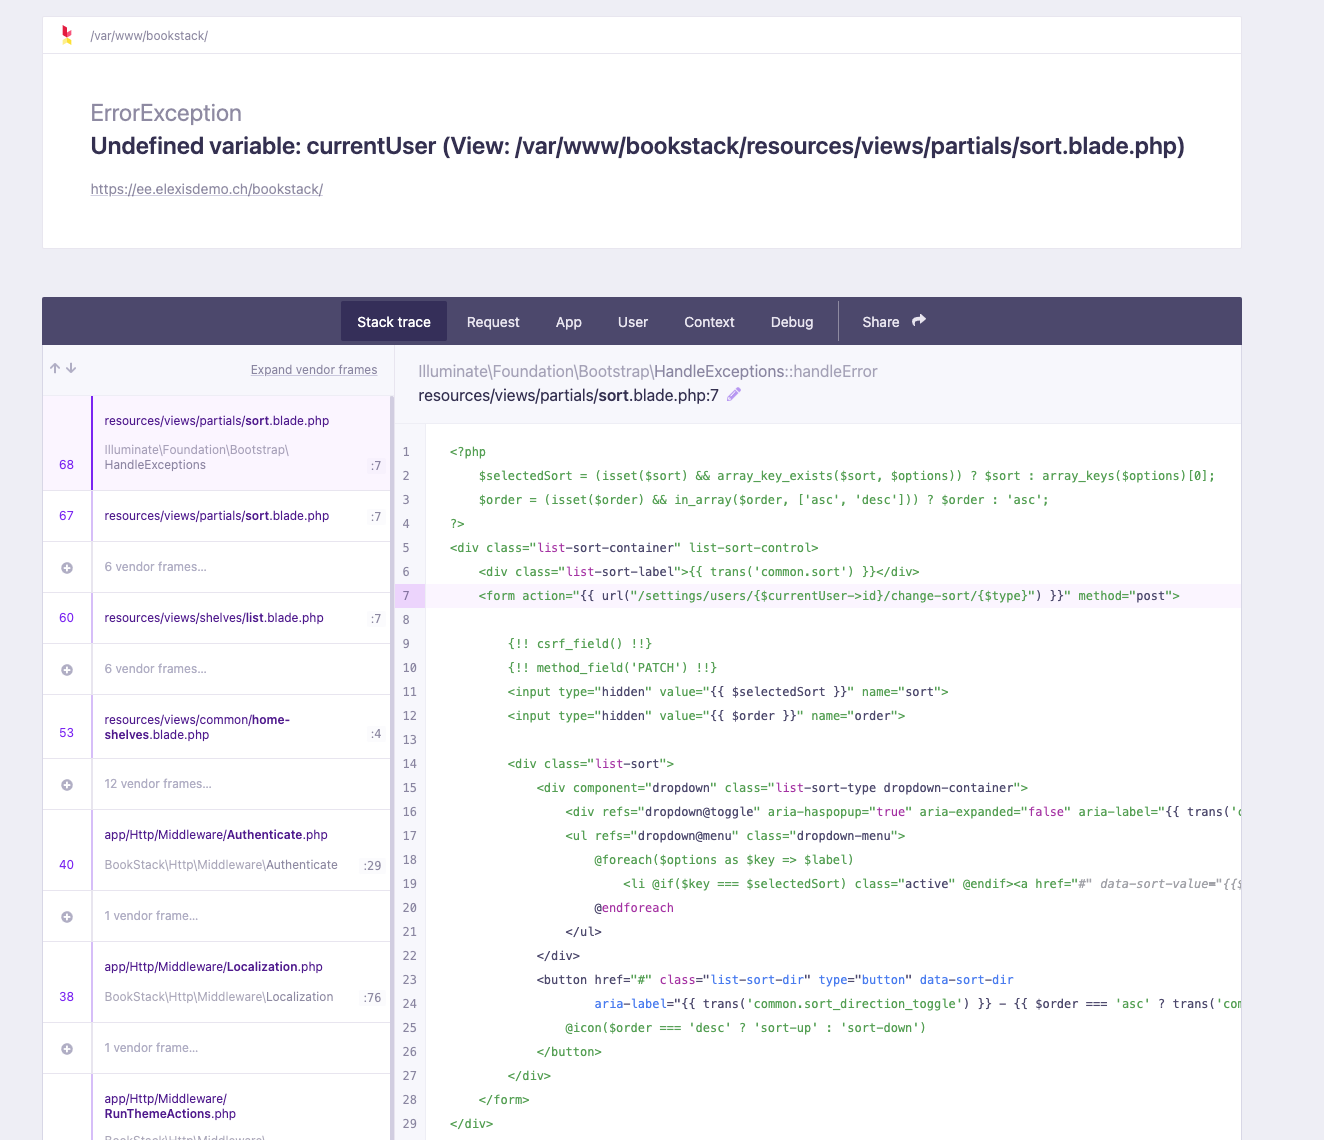
Task: Click the share arrow icon beside Share
Action: tap(917, 320)
